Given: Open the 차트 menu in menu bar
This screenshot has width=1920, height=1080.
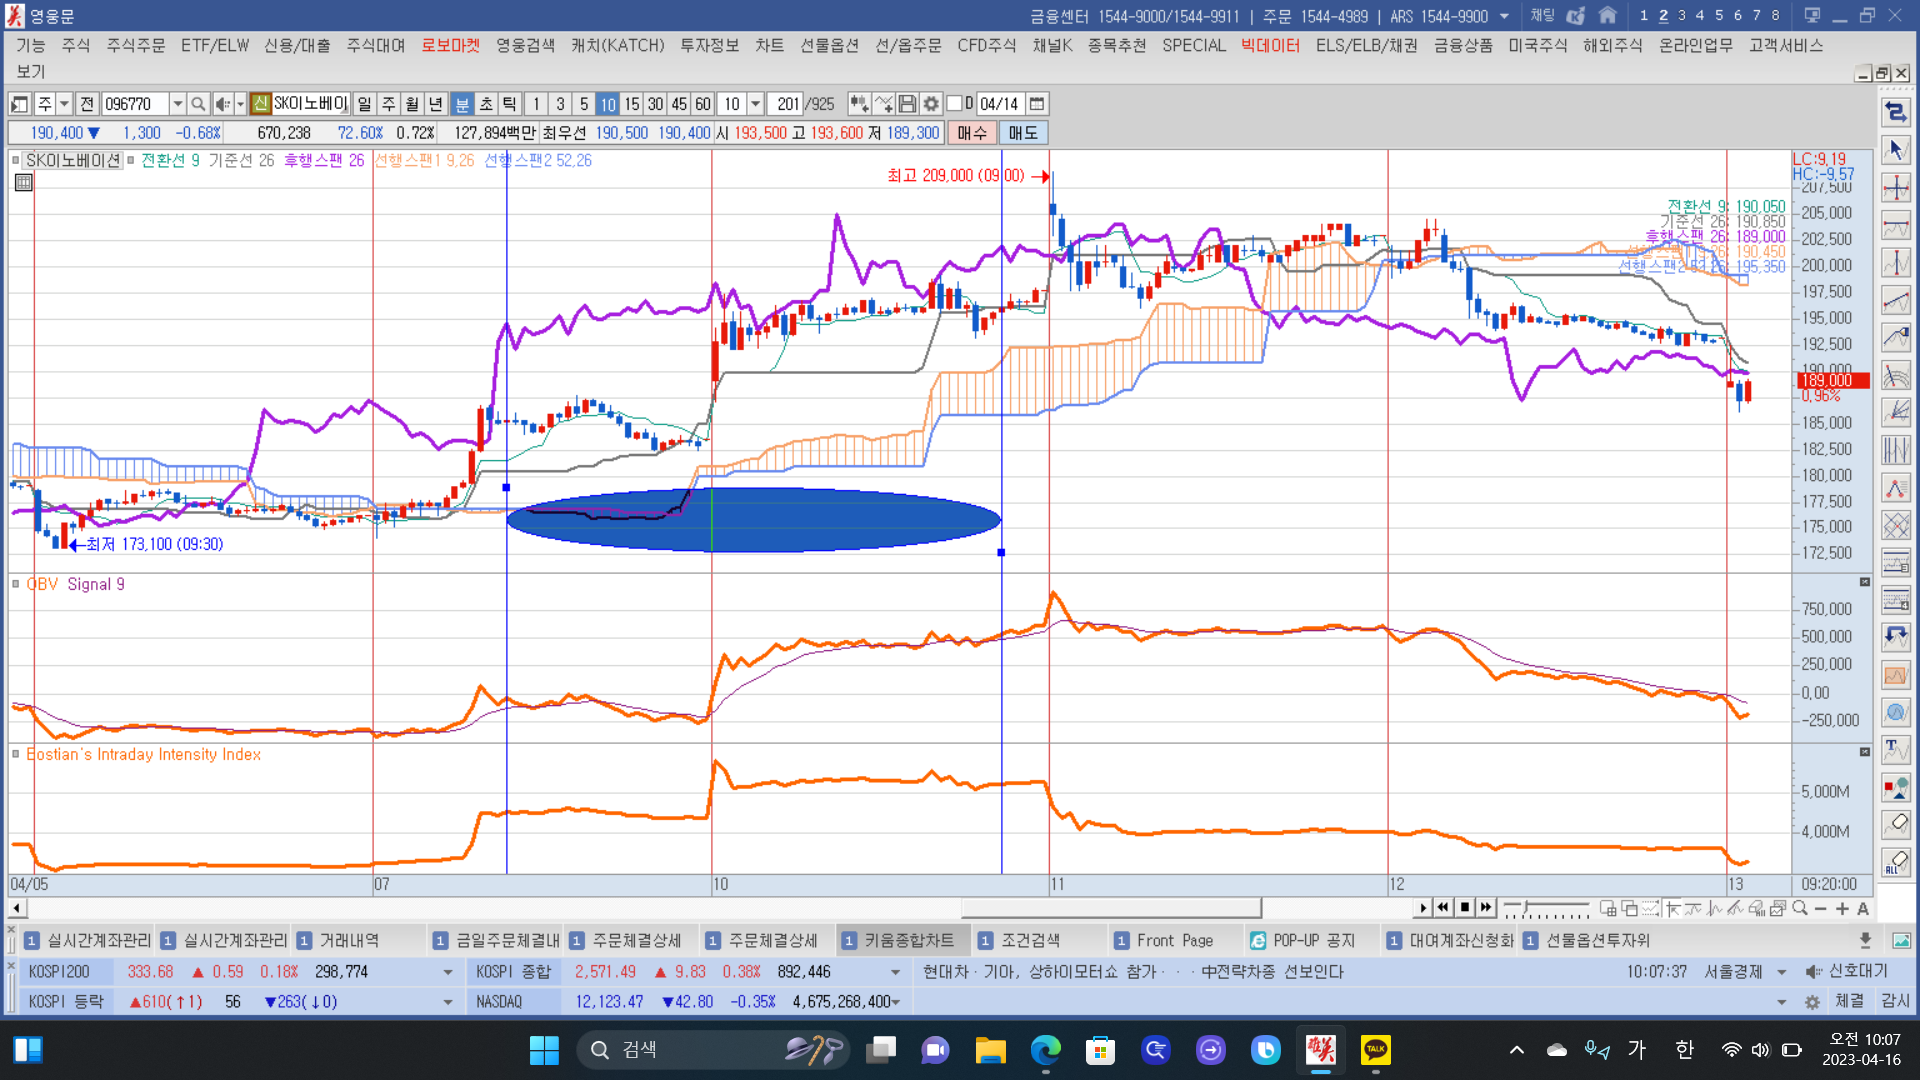Looking at the screenshot, I should [769, 46].
